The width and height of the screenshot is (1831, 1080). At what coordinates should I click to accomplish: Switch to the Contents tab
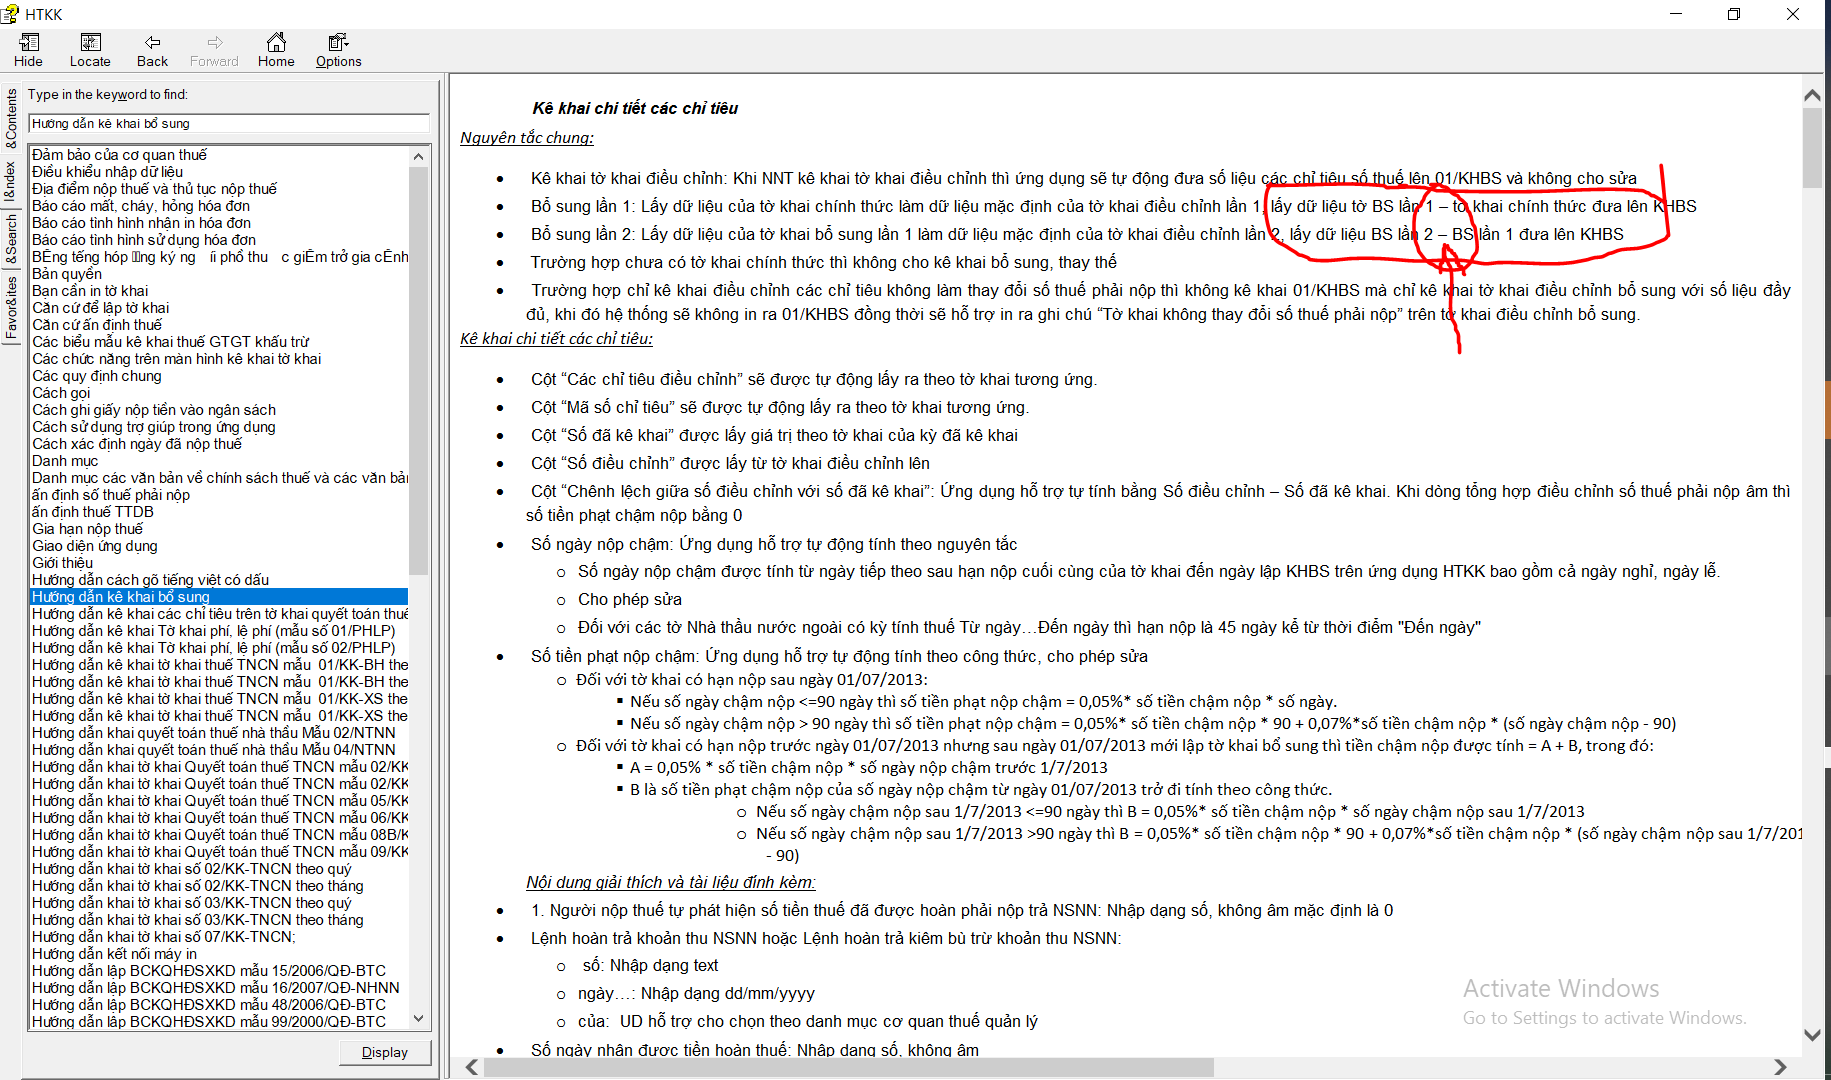pyautogui.click(x=11, y=117)
